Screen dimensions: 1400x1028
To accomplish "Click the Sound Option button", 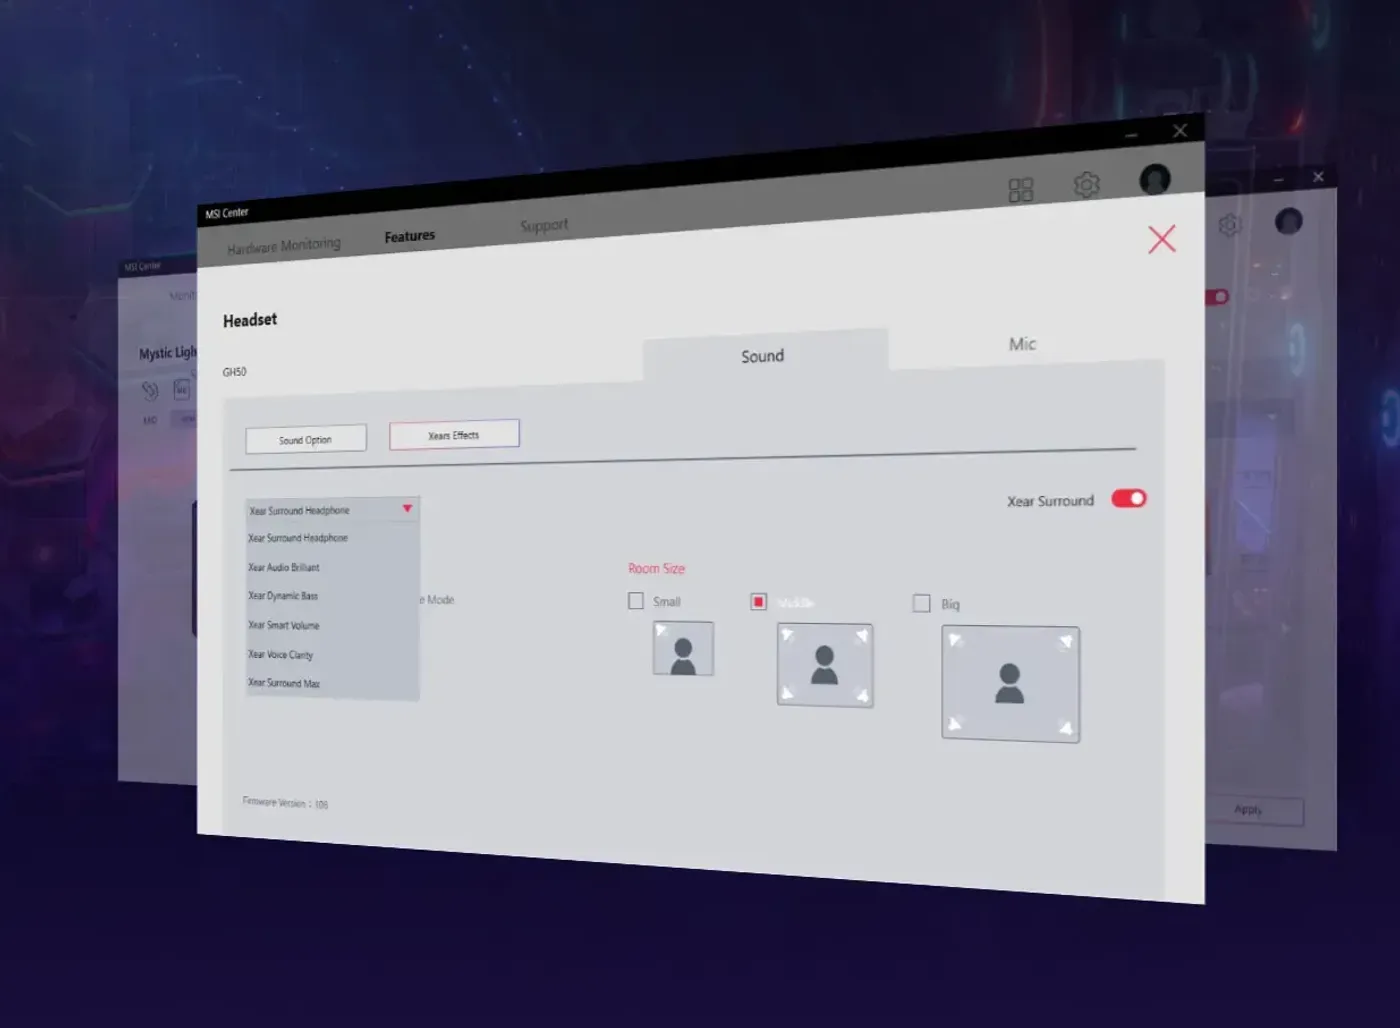I will pyautogui.click(x=306, y=440).
